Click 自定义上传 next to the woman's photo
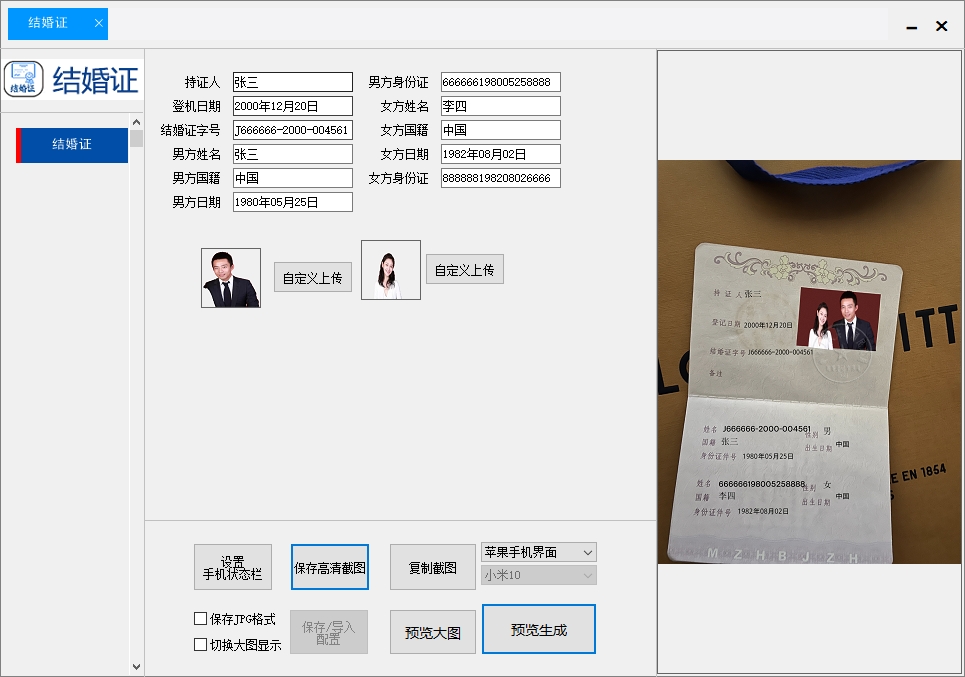965x677 pixels. point(464,268)
